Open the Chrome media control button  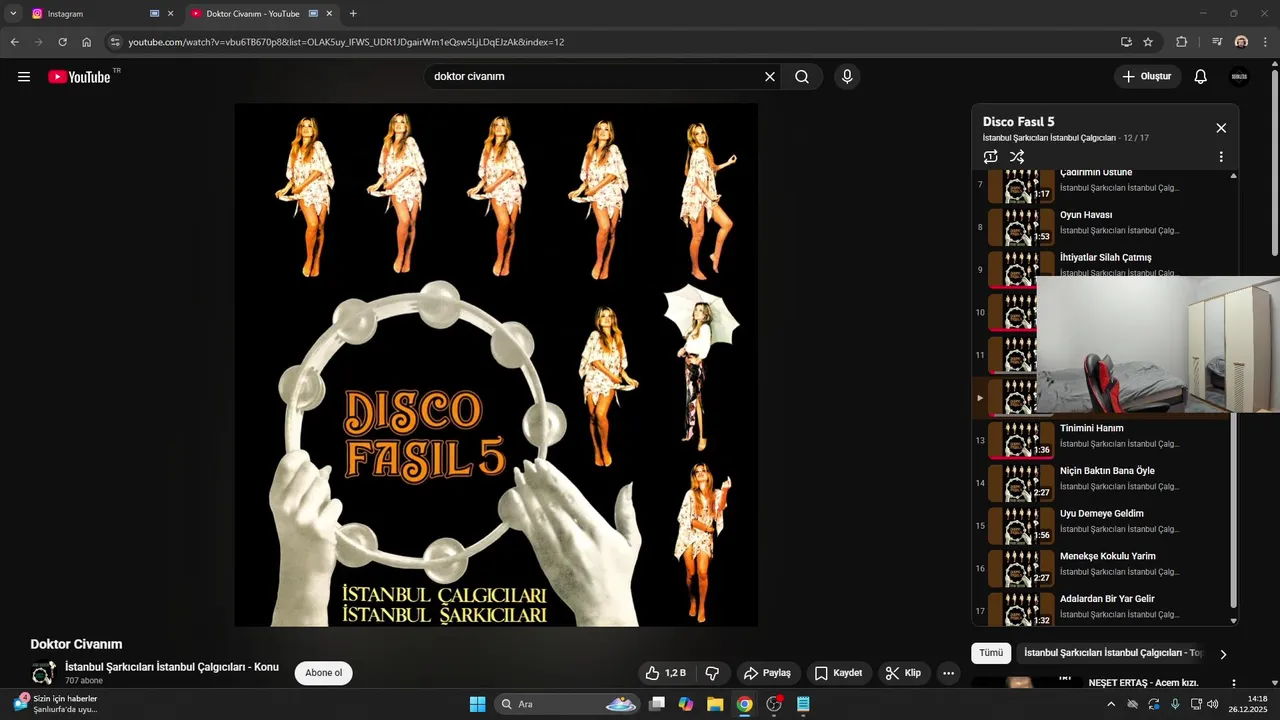(1217, 42)
